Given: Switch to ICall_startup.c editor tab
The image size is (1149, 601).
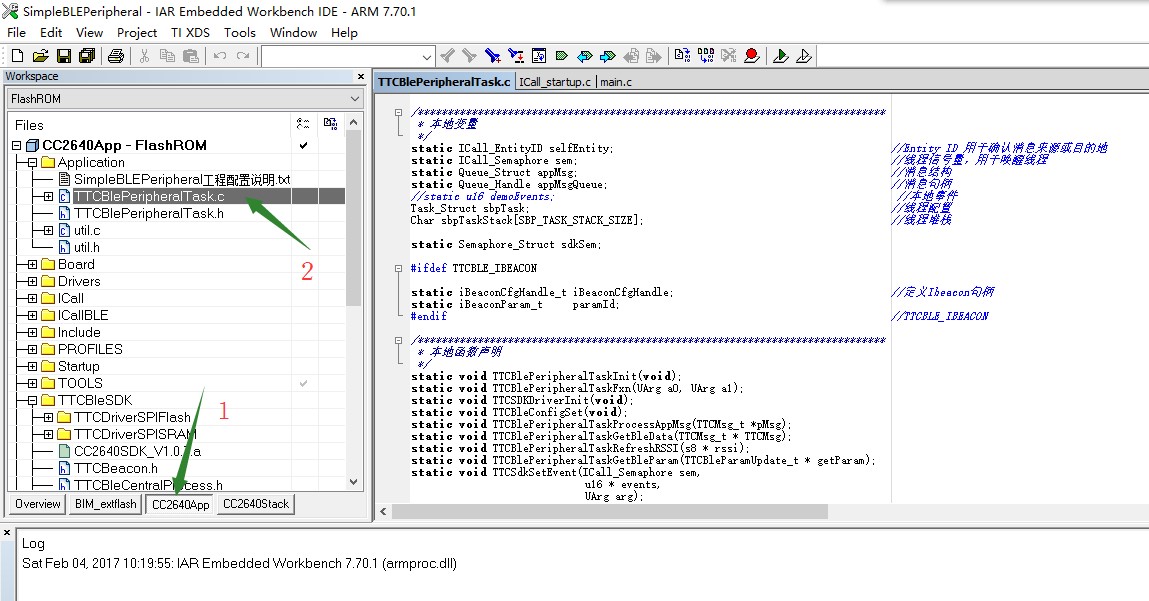Looking at the screenshot, I should [x=555, y=82].
